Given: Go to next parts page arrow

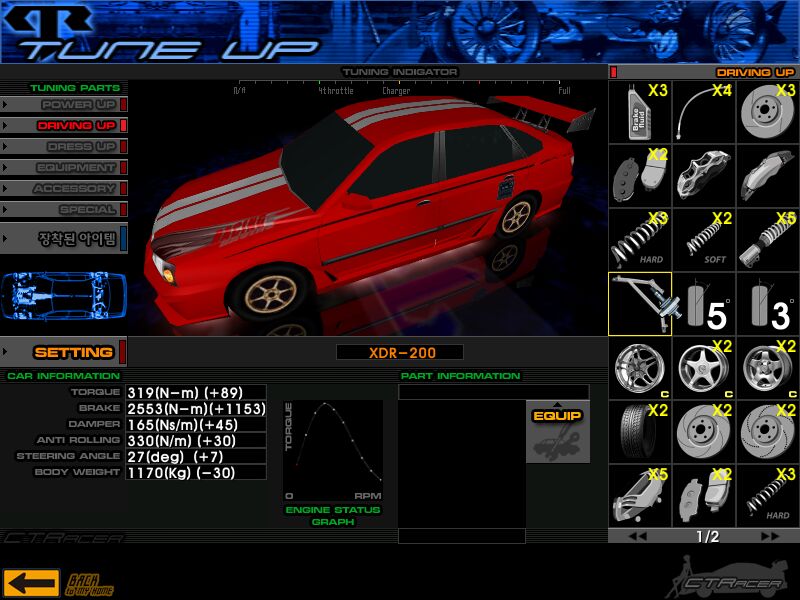Looking at the screenshot, I should tap(769, 536).
